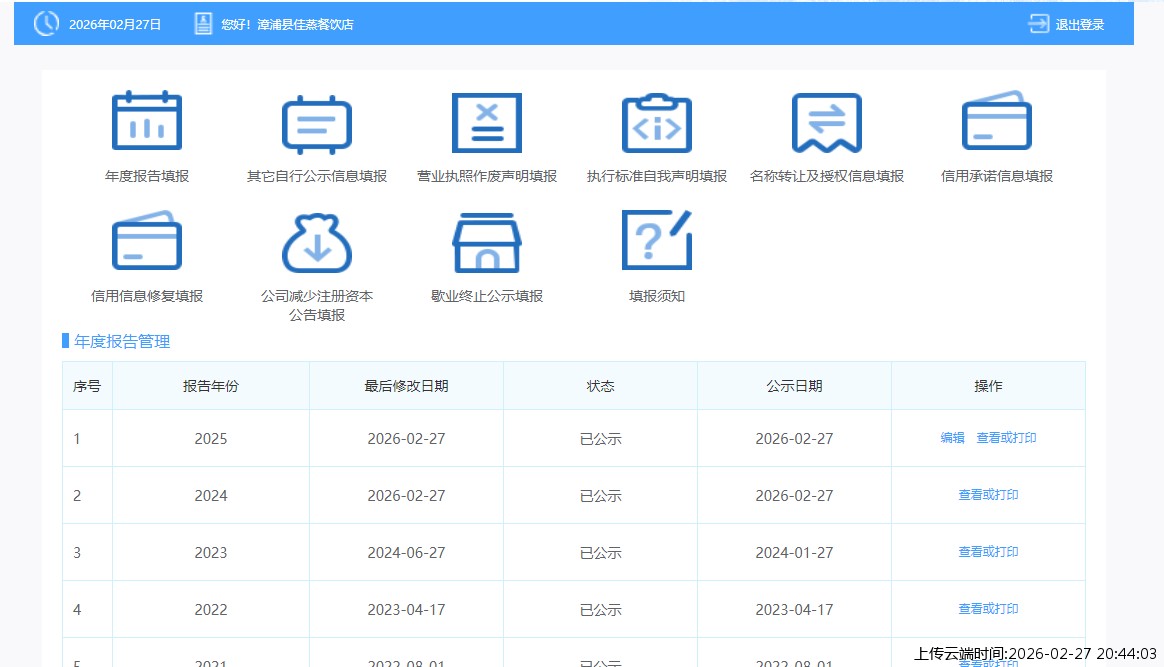Click the 最后修改日期 column header

click(x=407, y=386)
